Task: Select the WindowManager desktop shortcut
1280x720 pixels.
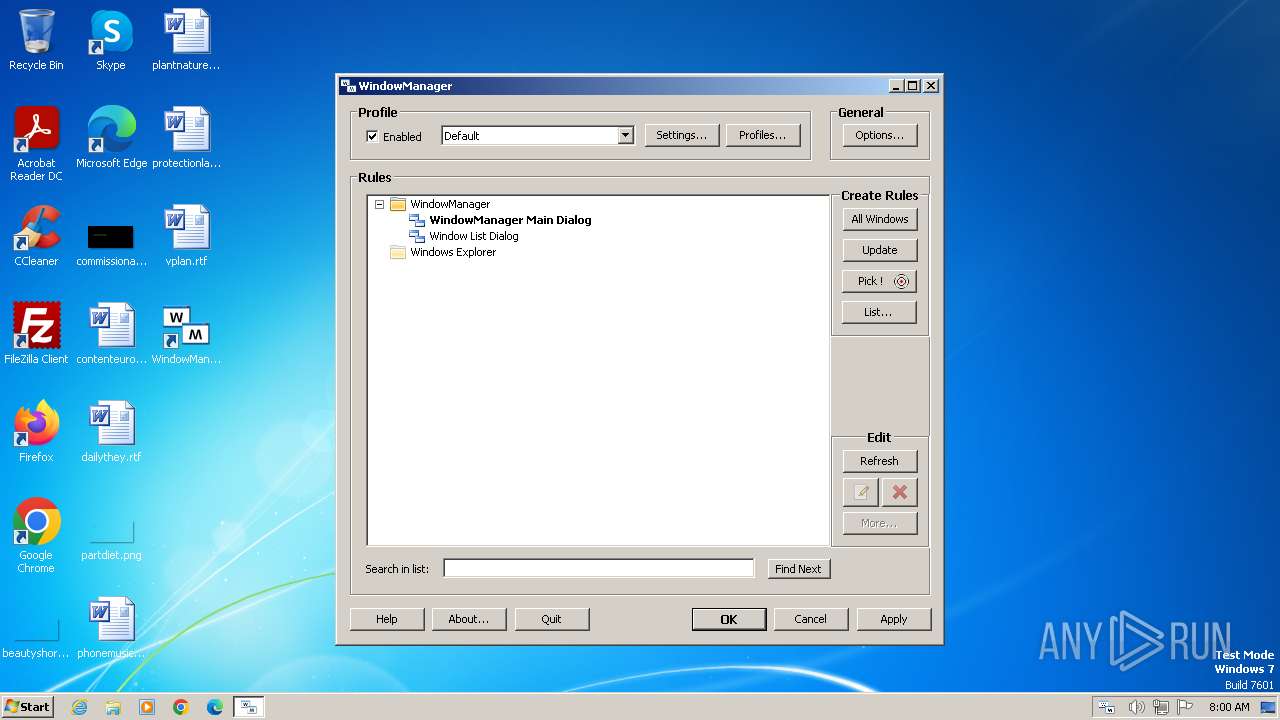Action: tap(186, 334)
